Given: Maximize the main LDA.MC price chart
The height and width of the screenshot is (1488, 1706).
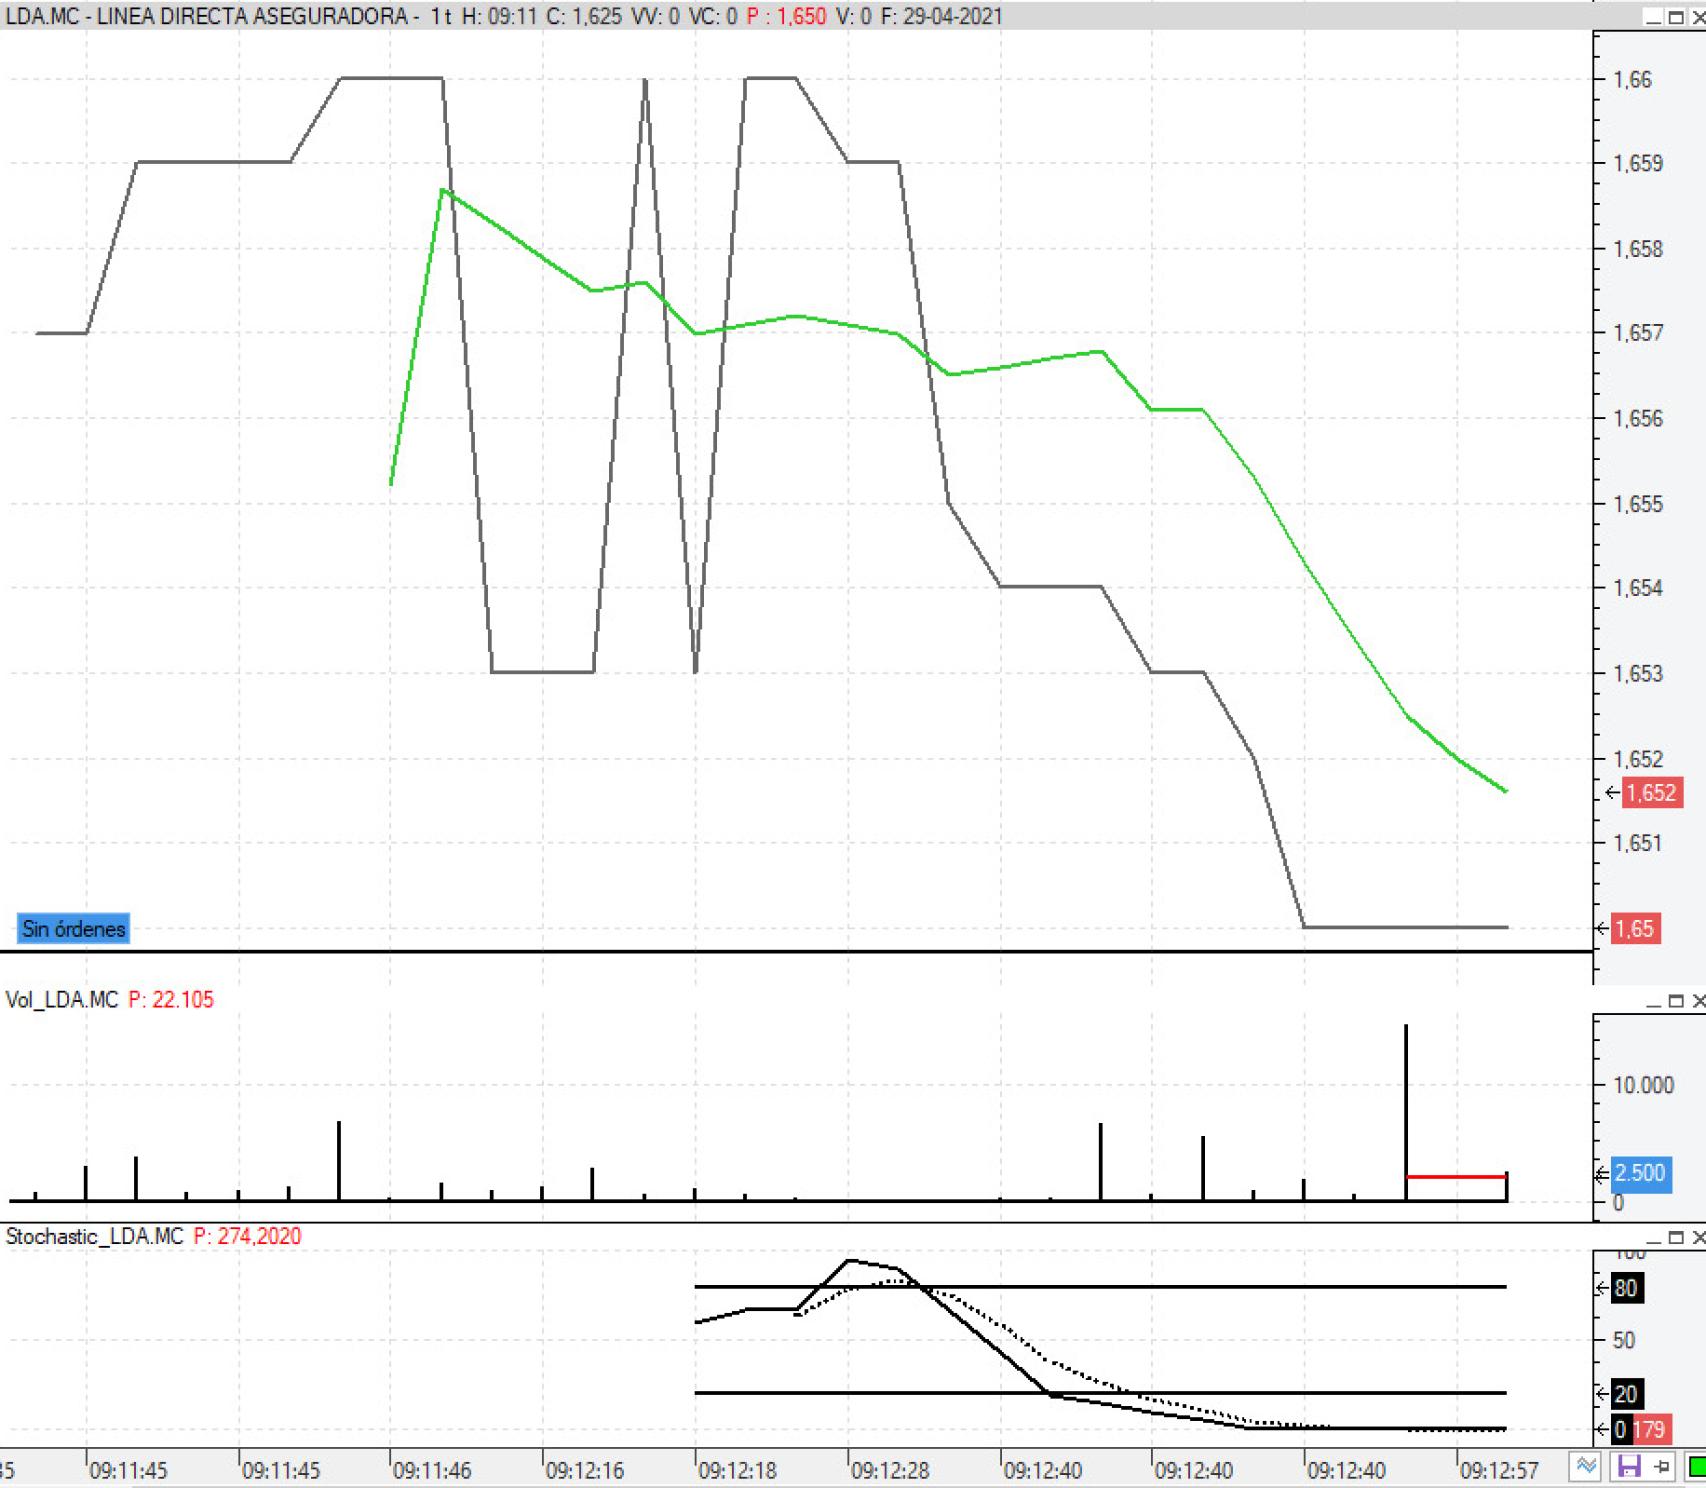Looking at the screenshot, I should [x=1676, y=17].
